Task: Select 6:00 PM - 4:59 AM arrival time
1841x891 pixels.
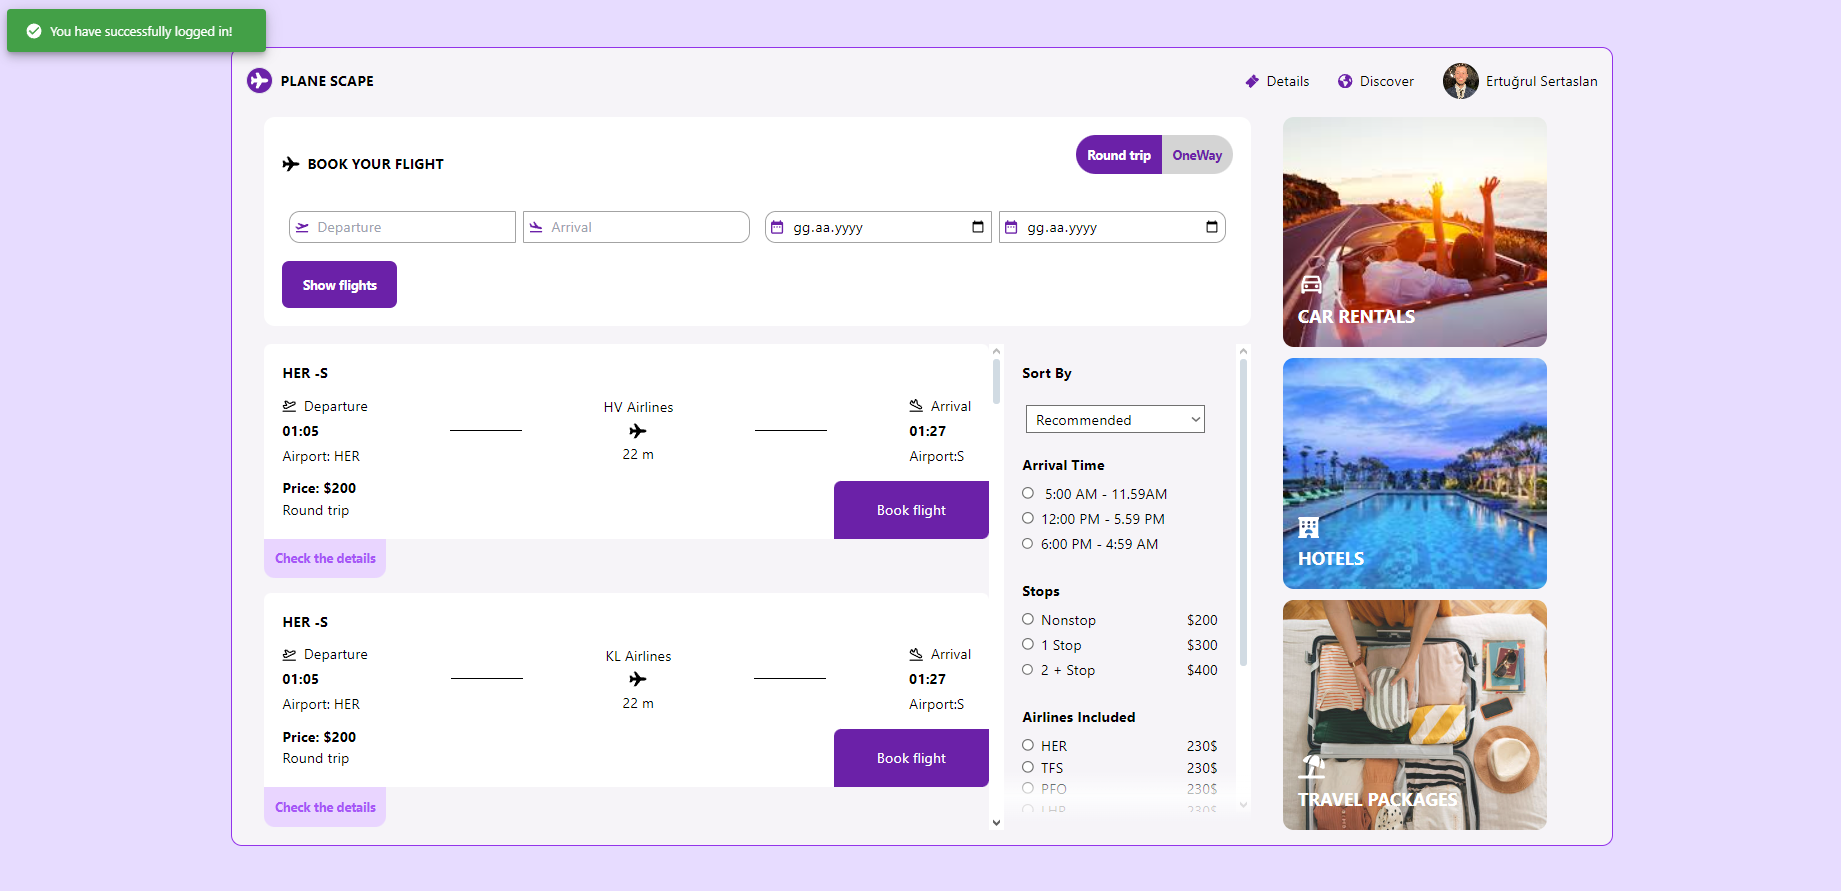Action: tap(1028, 543)
